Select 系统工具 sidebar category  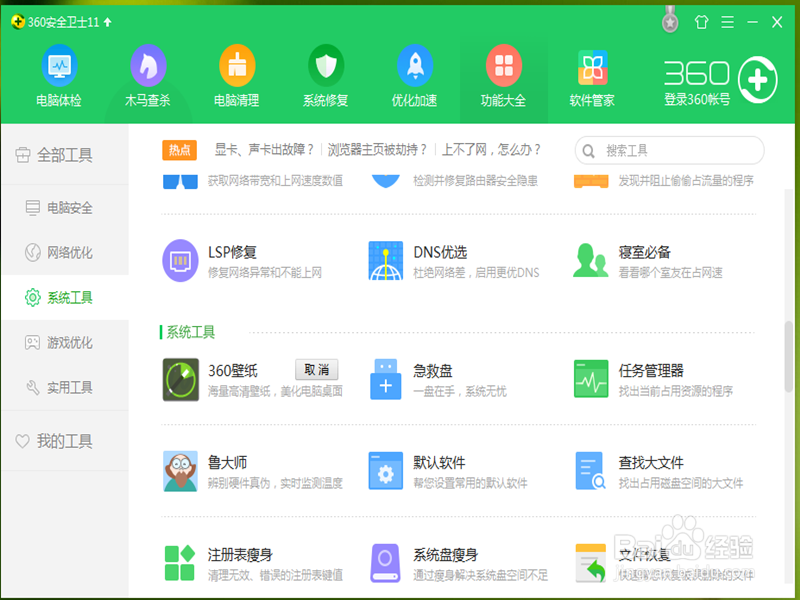[x=64, y=297]
